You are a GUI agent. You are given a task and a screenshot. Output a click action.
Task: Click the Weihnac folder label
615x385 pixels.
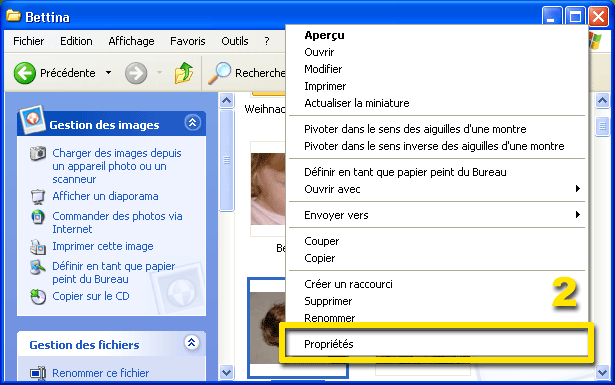pos(265,109)
